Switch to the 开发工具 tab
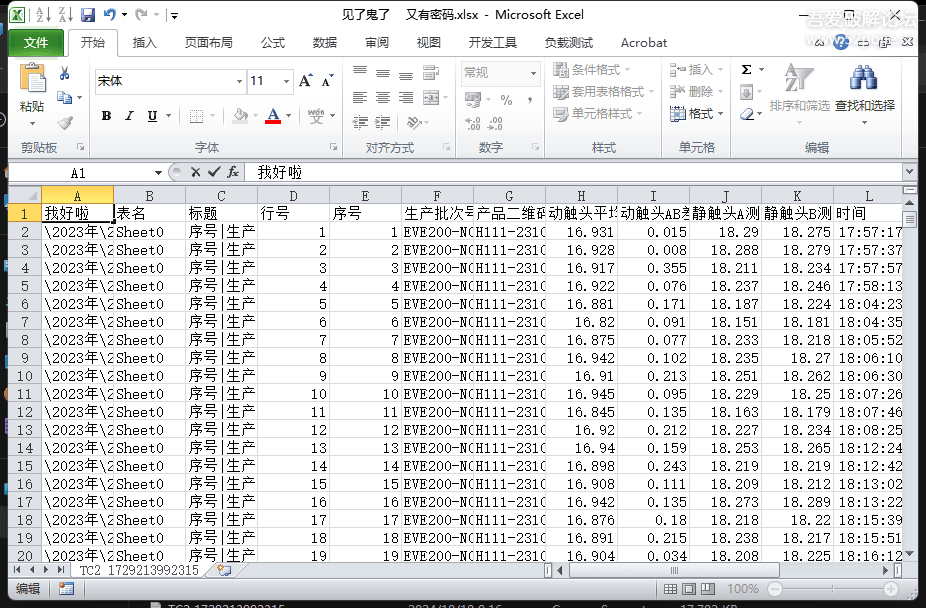 point(493,43)
